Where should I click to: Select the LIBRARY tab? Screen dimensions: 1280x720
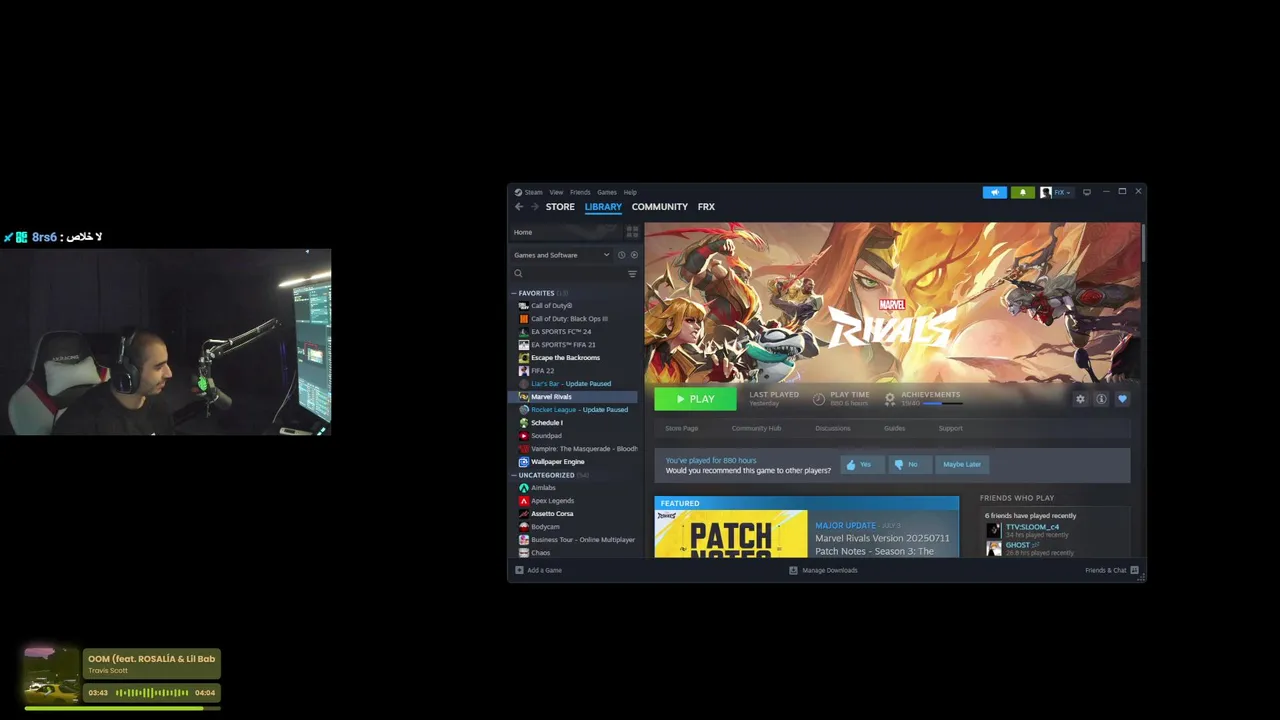603,207
